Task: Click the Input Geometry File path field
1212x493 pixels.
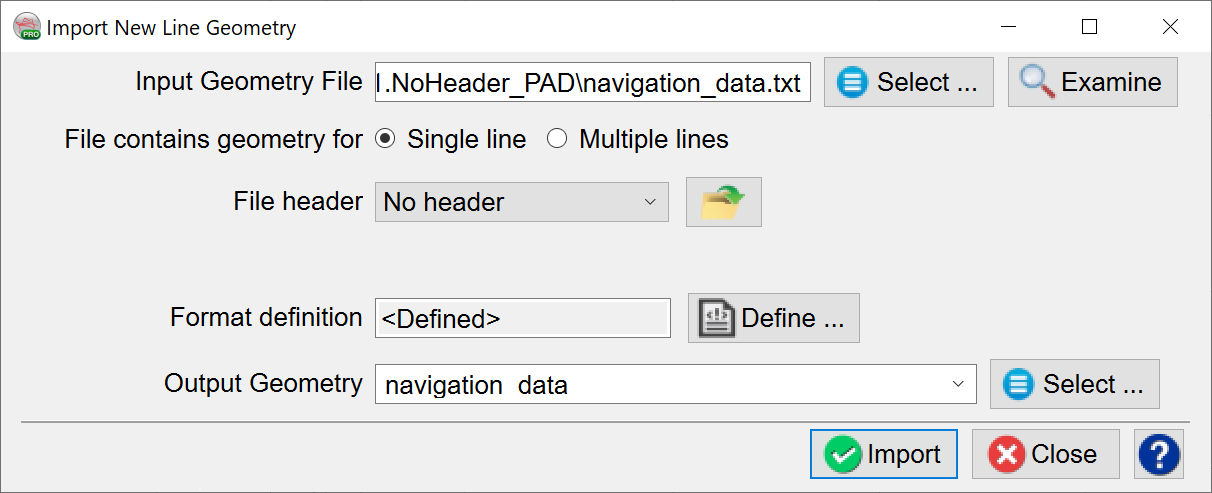Action: click(x=591, y=83)
